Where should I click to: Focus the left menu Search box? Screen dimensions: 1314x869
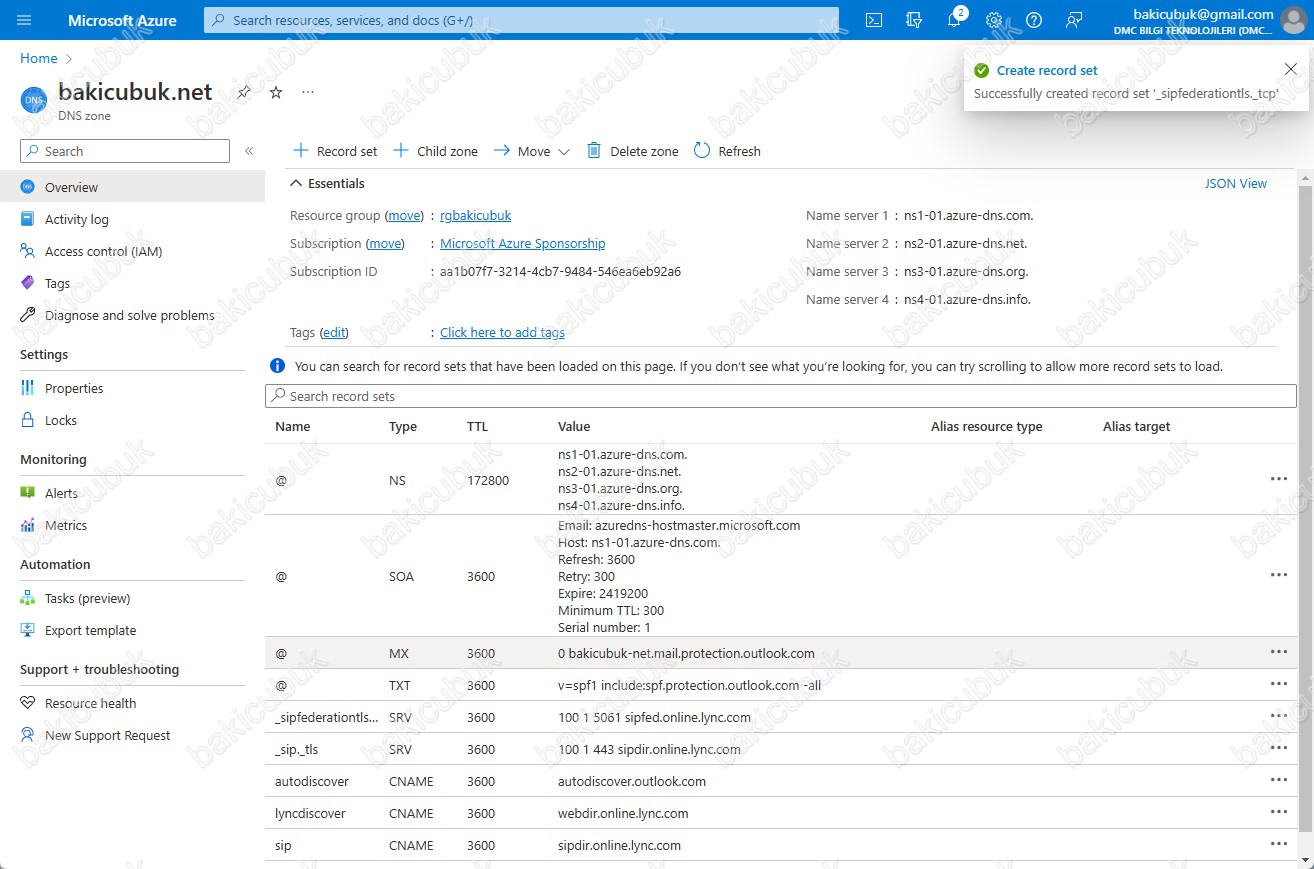point(125,151)
